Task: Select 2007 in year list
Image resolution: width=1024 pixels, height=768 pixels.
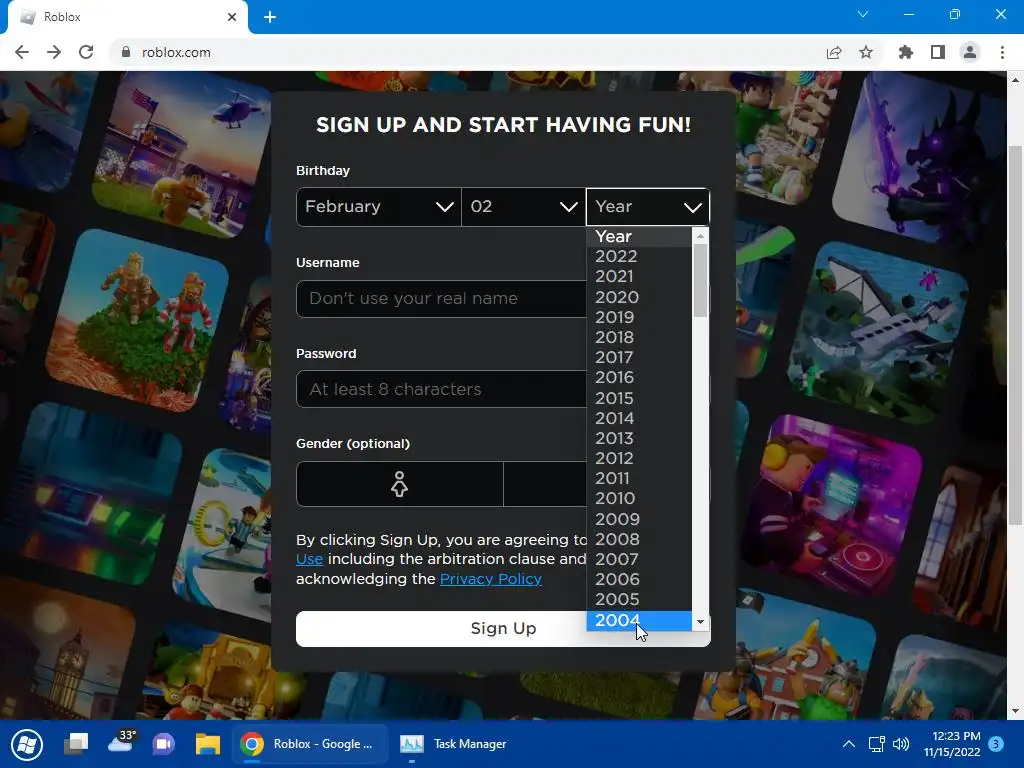Action: tap(639, 560)
